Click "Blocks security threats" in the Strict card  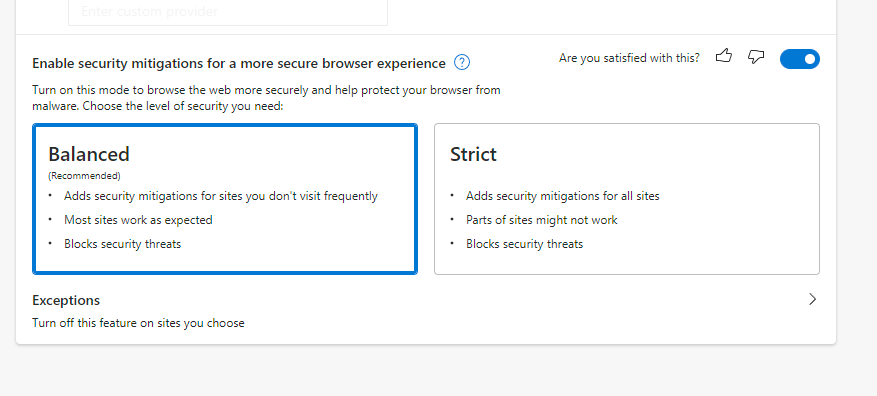point(525,244)
